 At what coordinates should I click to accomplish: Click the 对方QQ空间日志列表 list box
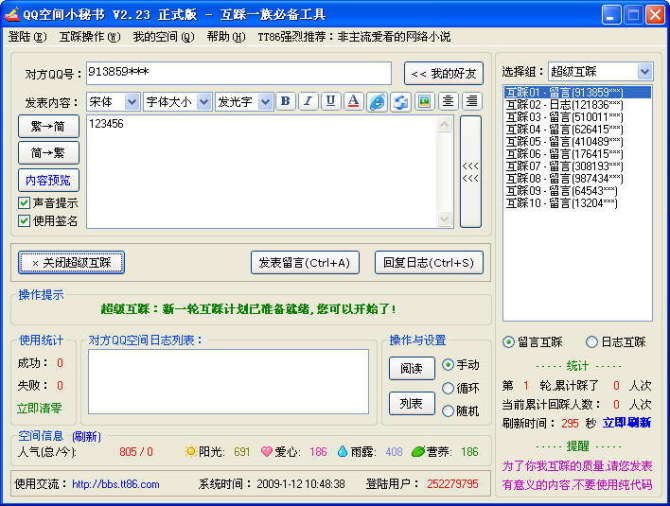coord(228,382)
